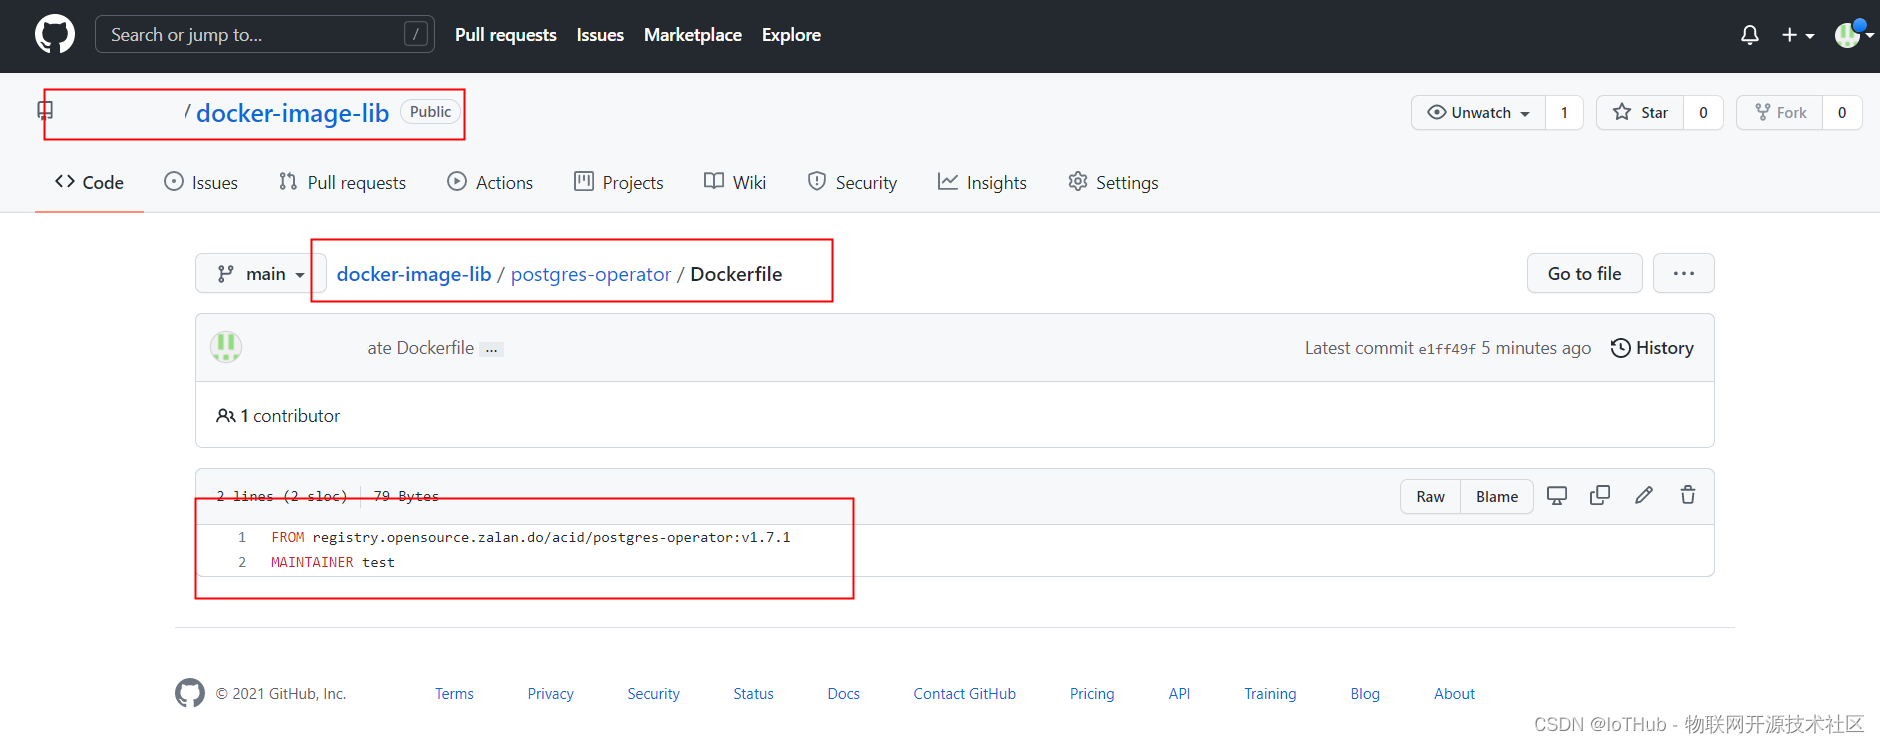Open the Docs footer link
This screenshot has height=743, width=1880.
pos(843,694)
